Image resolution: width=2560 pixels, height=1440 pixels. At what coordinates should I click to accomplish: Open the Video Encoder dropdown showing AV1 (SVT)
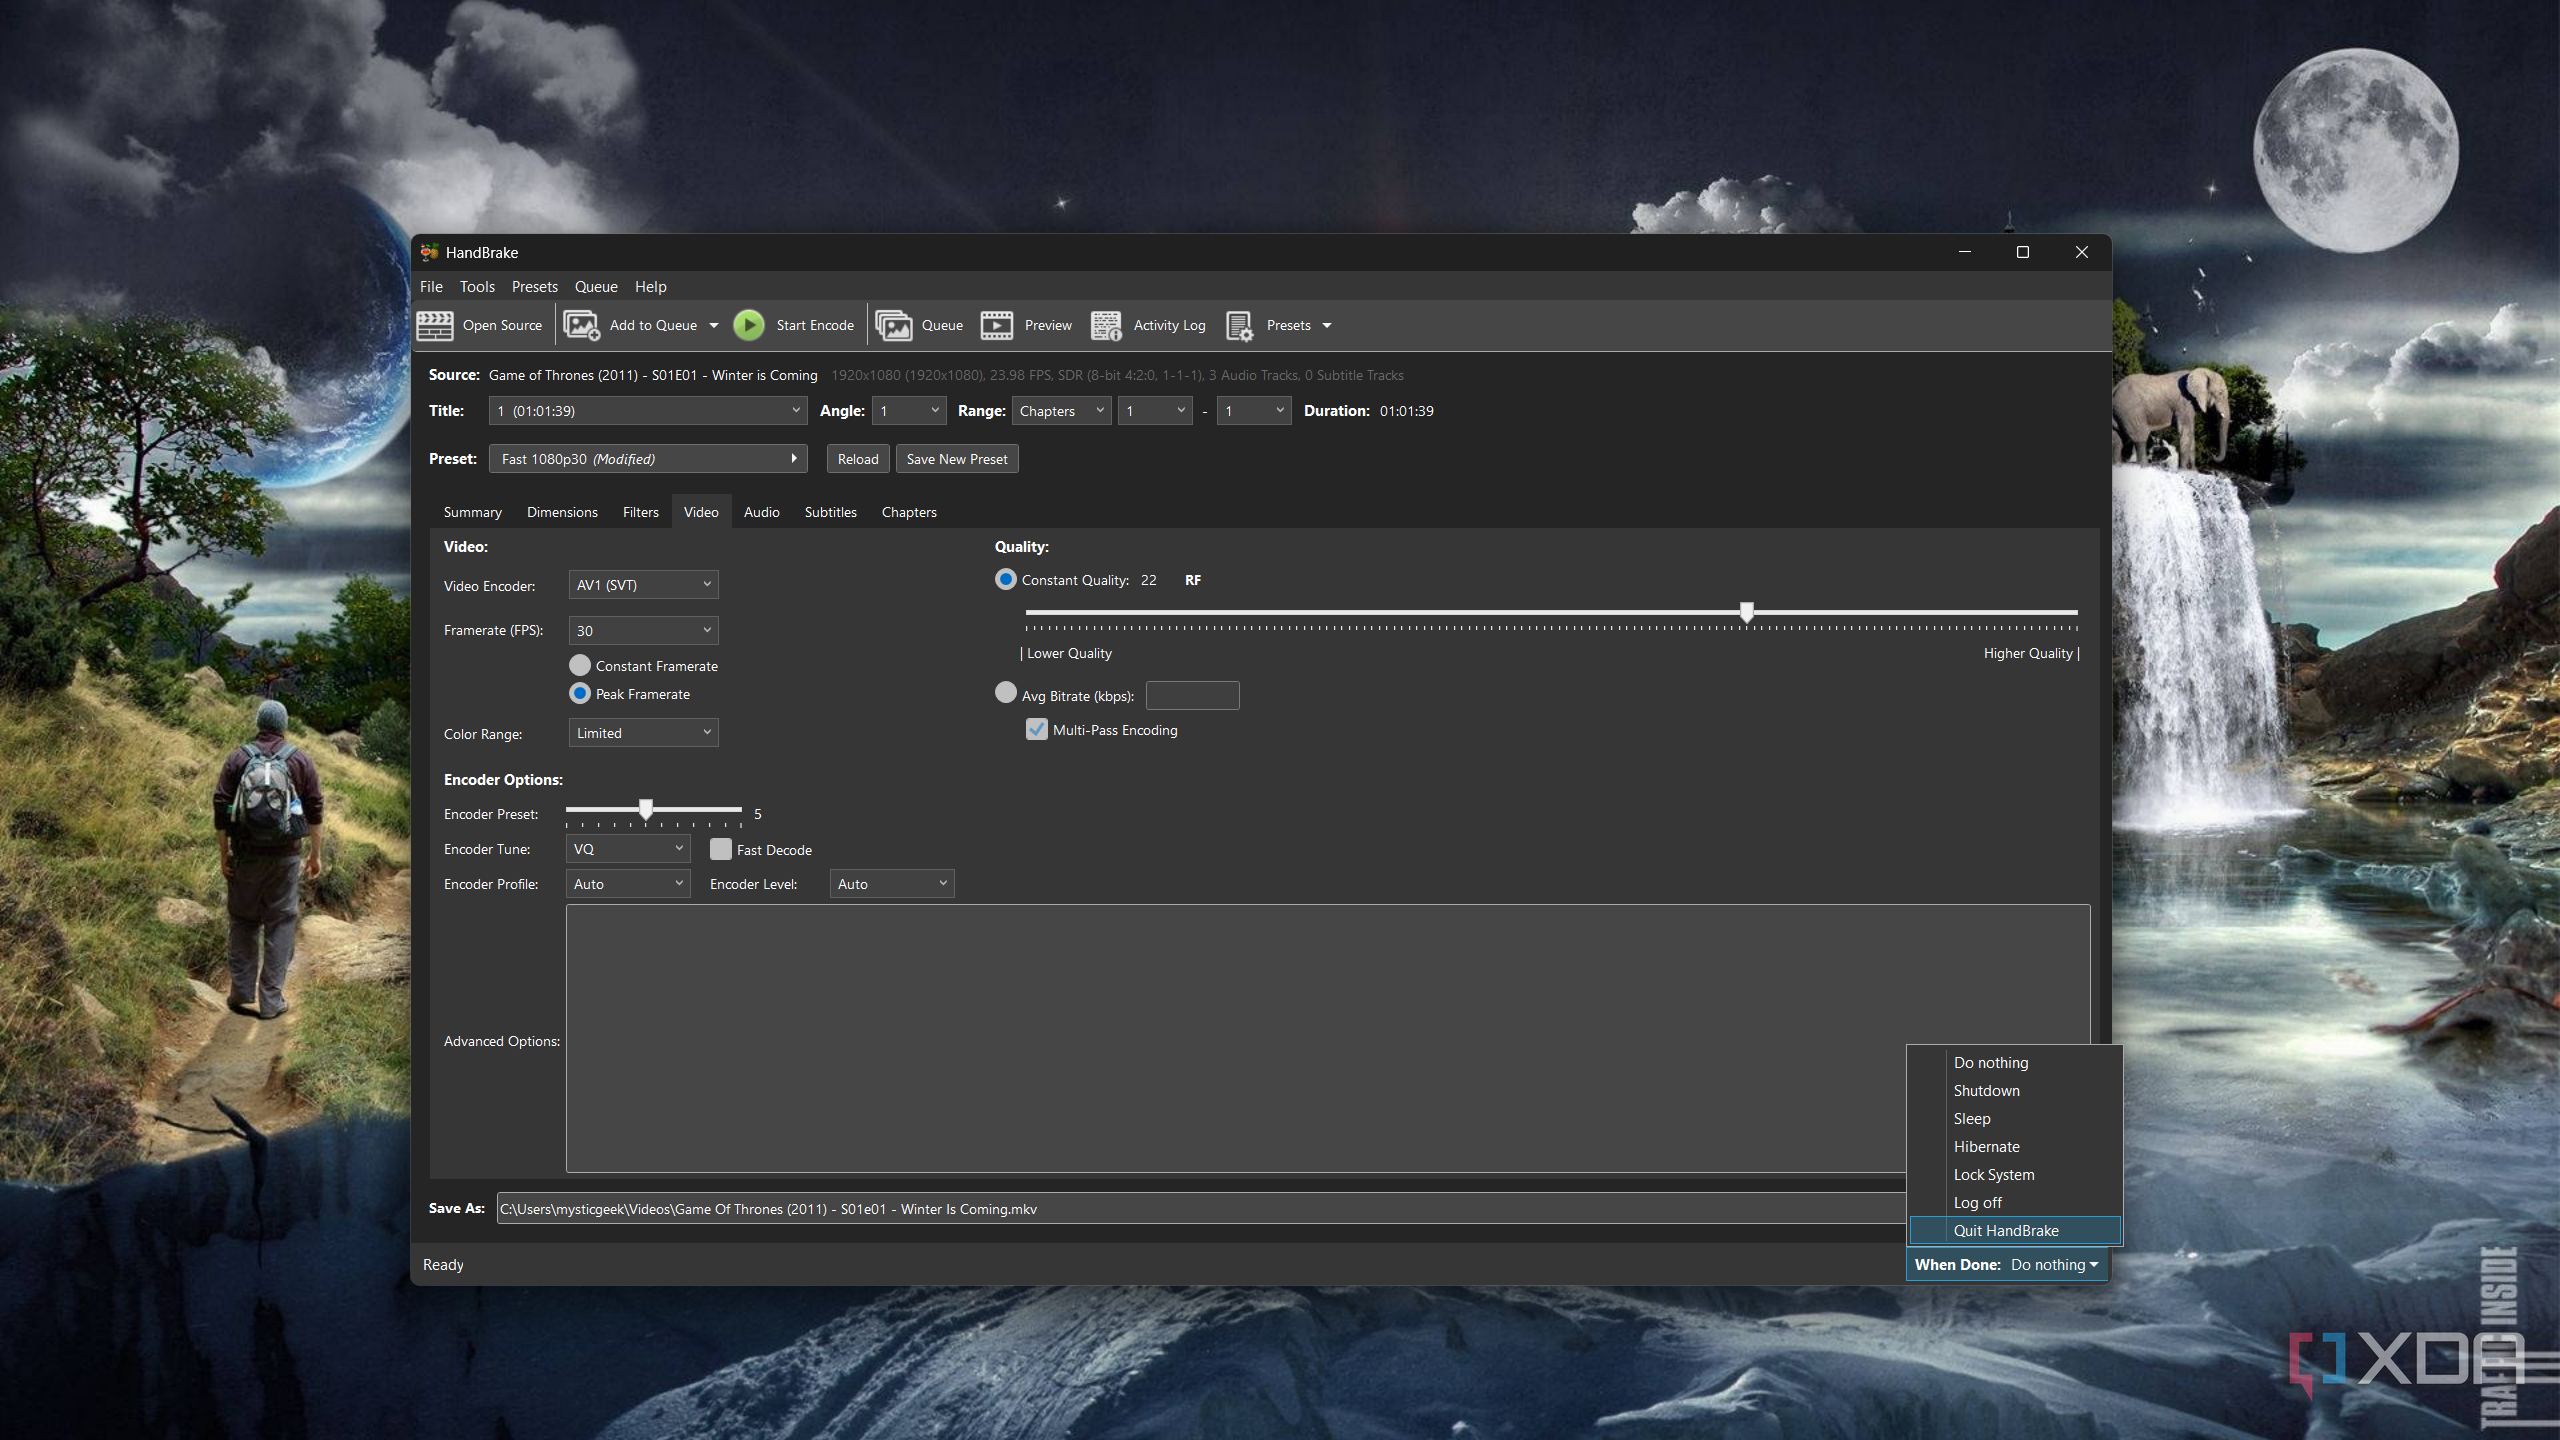644,584
